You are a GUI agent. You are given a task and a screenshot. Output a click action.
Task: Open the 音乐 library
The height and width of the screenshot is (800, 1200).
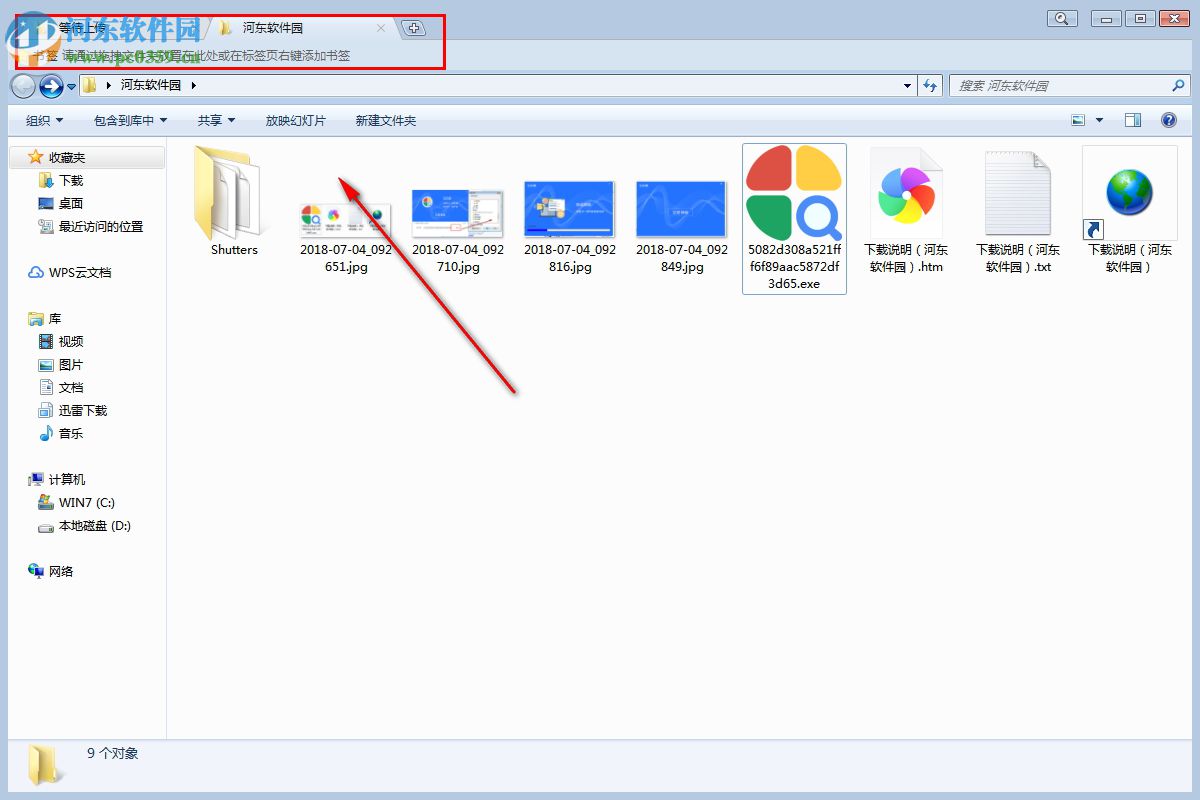pyautogui.click(x=61, y=433)
